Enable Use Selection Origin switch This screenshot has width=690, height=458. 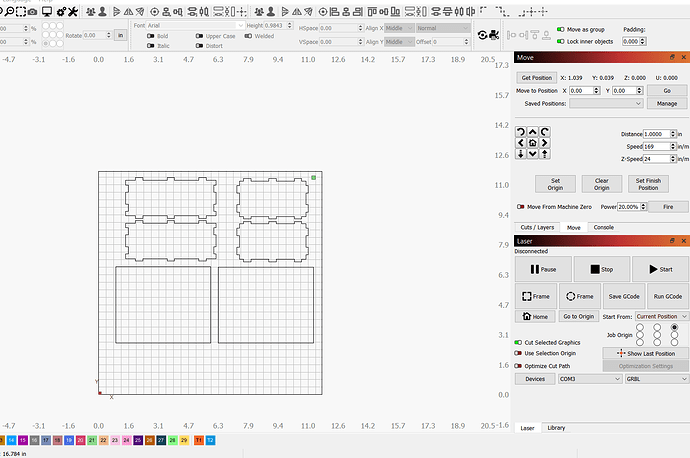(518, 353)
